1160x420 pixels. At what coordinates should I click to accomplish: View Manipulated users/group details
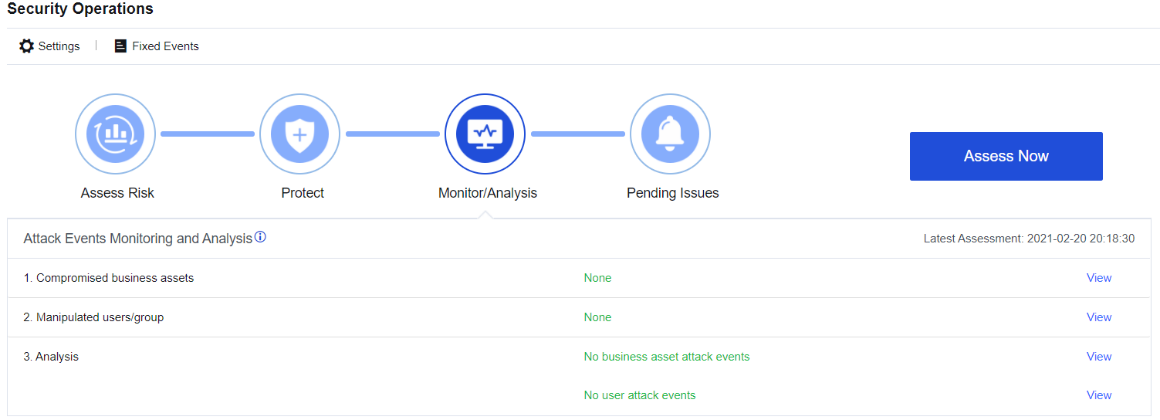click(x=1099, y=317)
